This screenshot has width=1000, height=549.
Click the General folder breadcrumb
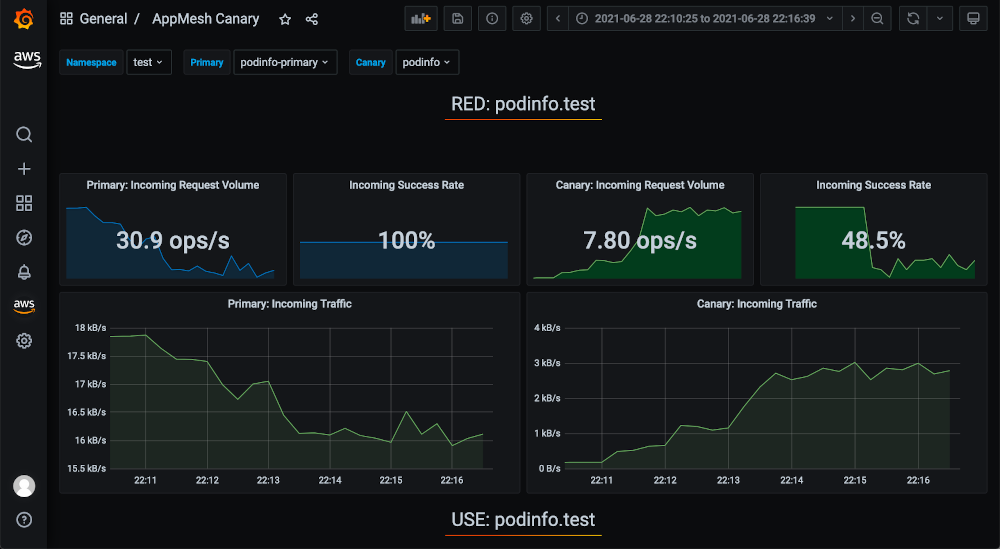pyautogui.click(x=103, y=18)
